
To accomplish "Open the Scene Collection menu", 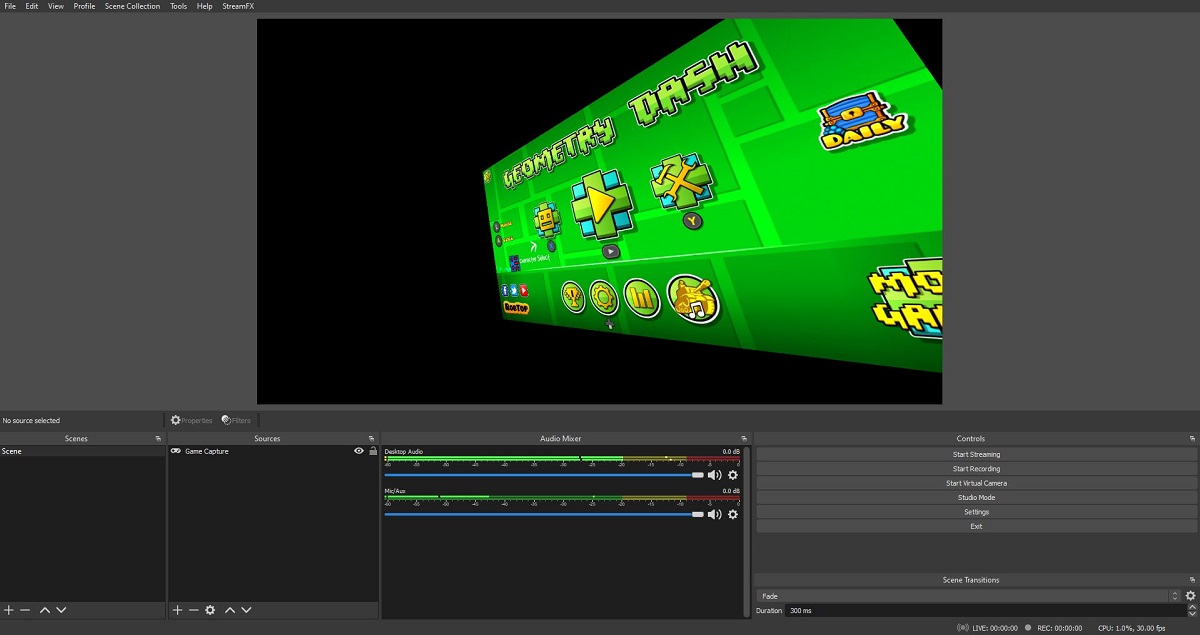I will click(132, 6).
